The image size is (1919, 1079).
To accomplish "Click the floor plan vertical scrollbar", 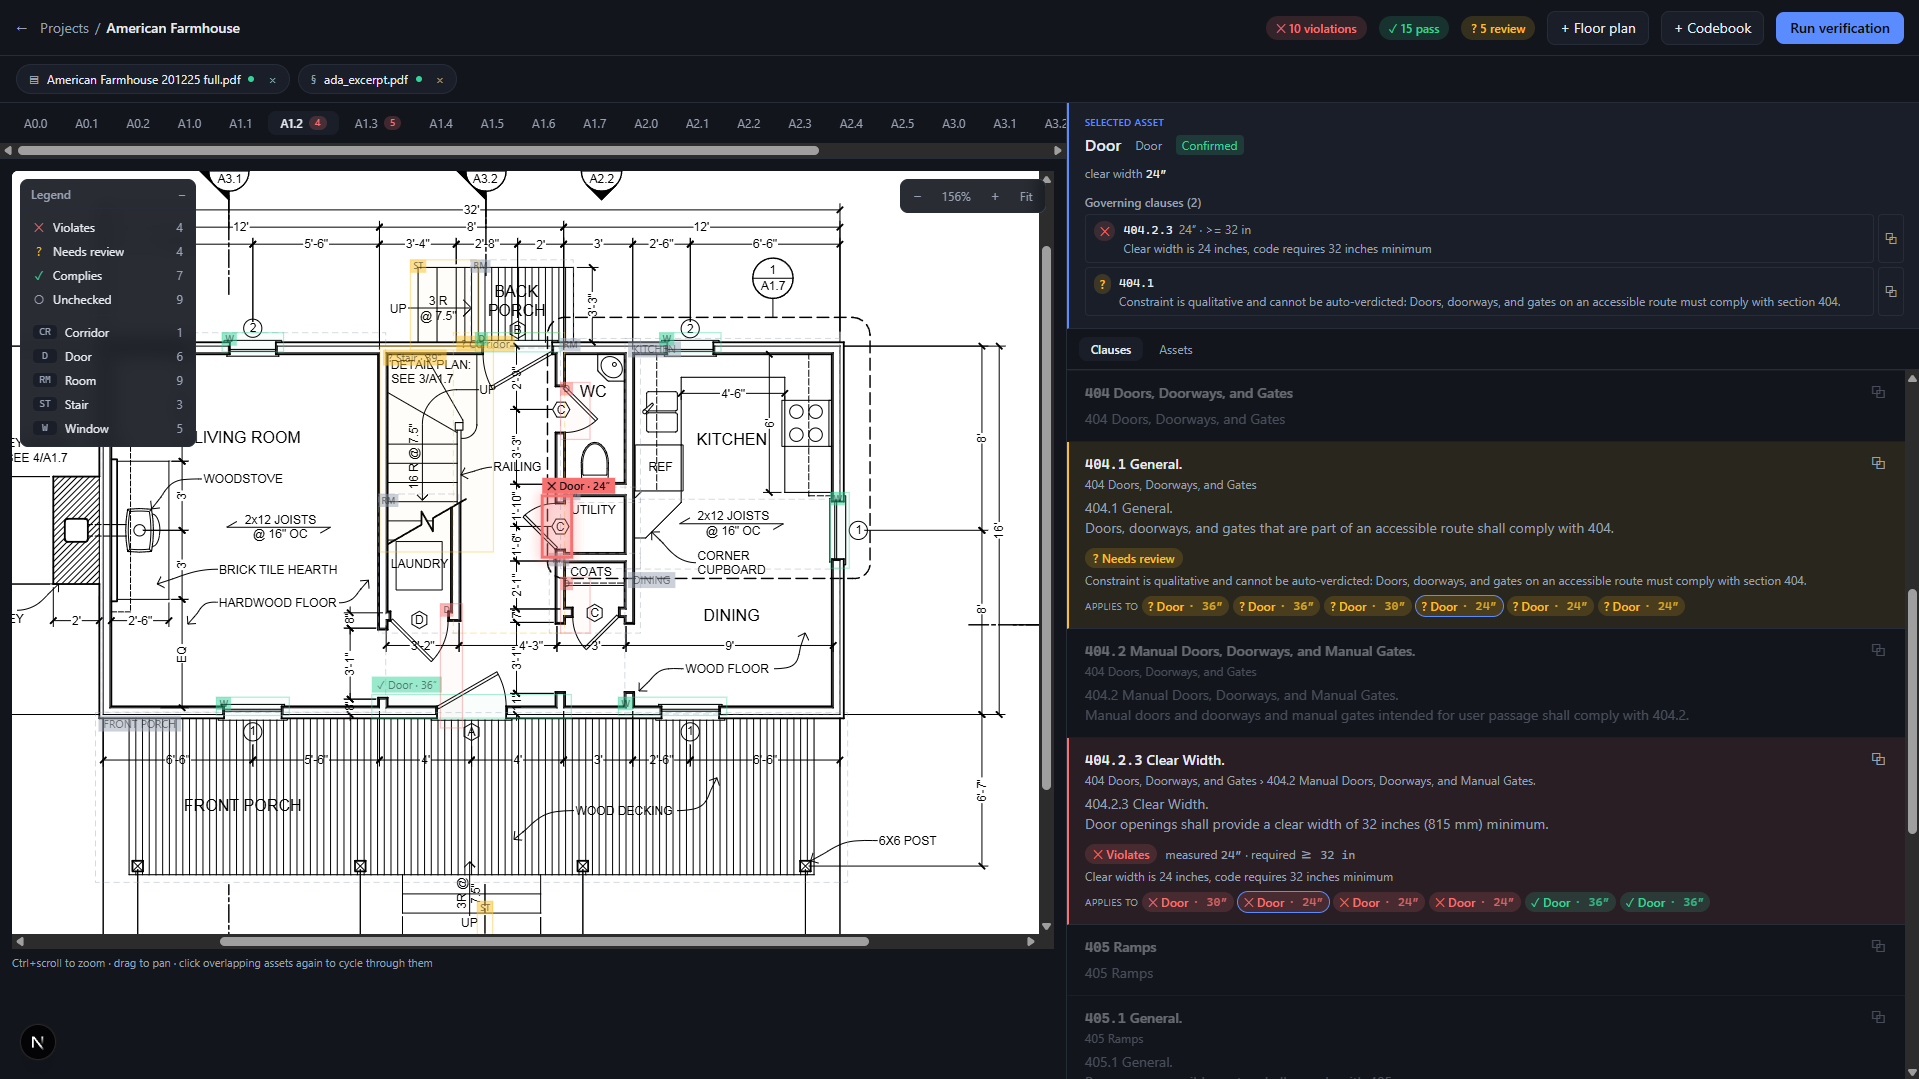I will point(1046,518).
